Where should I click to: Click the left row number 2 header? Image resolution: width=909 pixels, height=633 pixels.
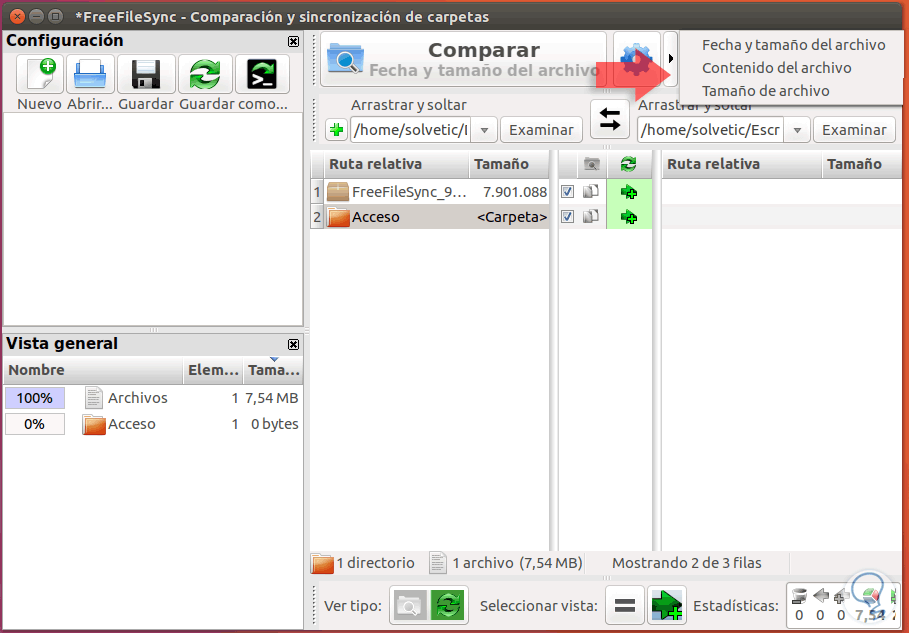pyautogui.click(x=317, y=217)
